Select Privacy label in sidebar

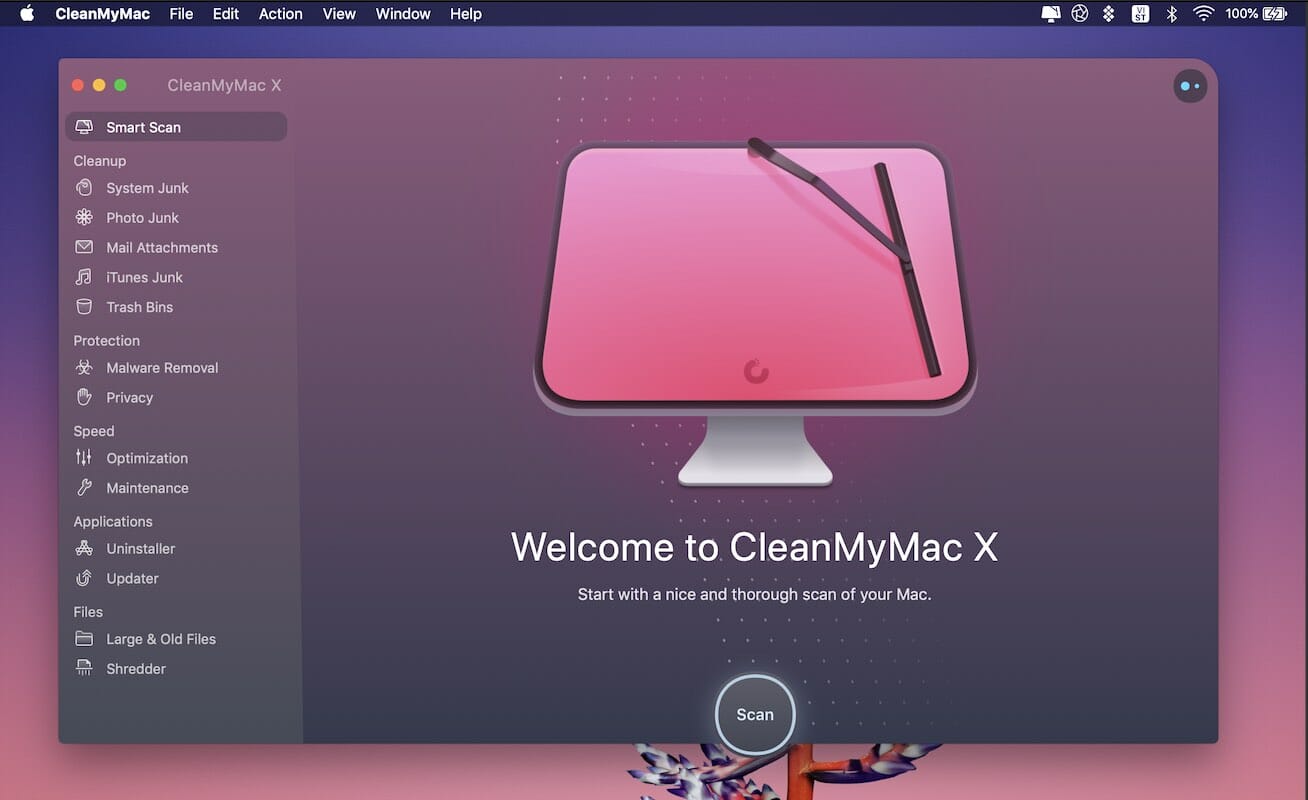[x=130, y=398]
